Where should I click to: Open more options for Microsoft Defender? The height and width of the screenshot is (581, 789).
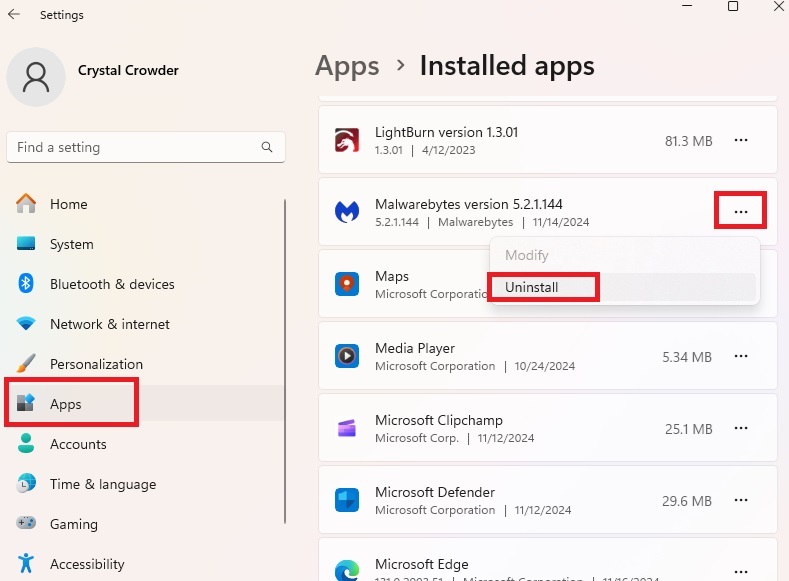741,500
